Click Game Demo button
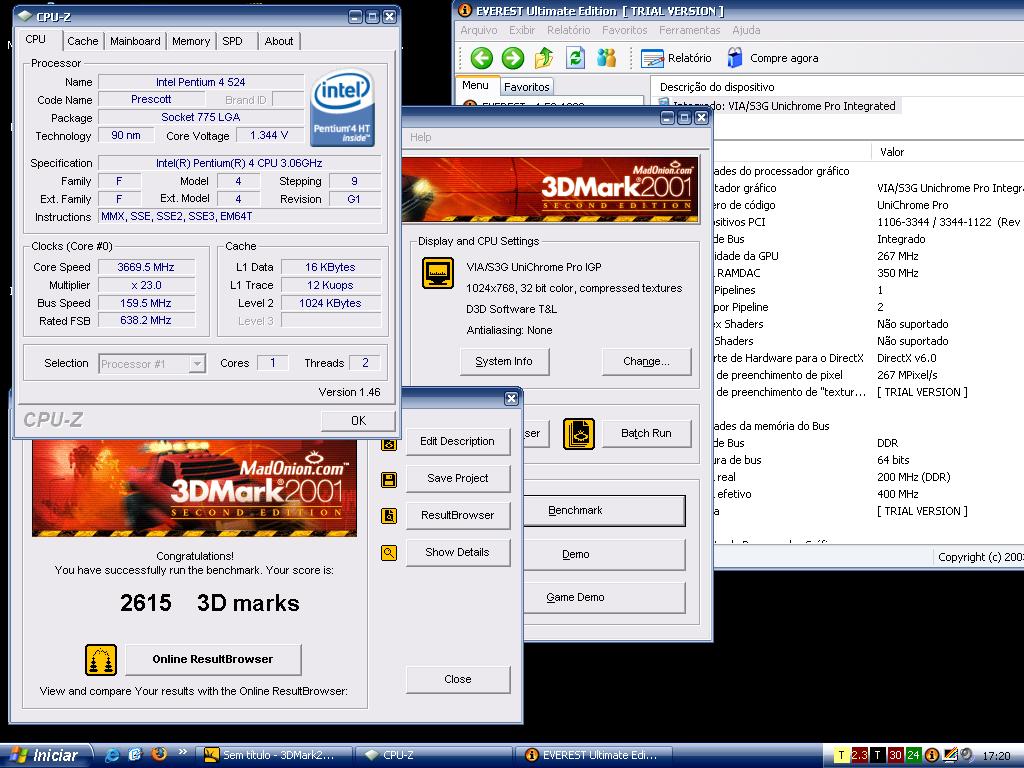 tap(604, 598)
